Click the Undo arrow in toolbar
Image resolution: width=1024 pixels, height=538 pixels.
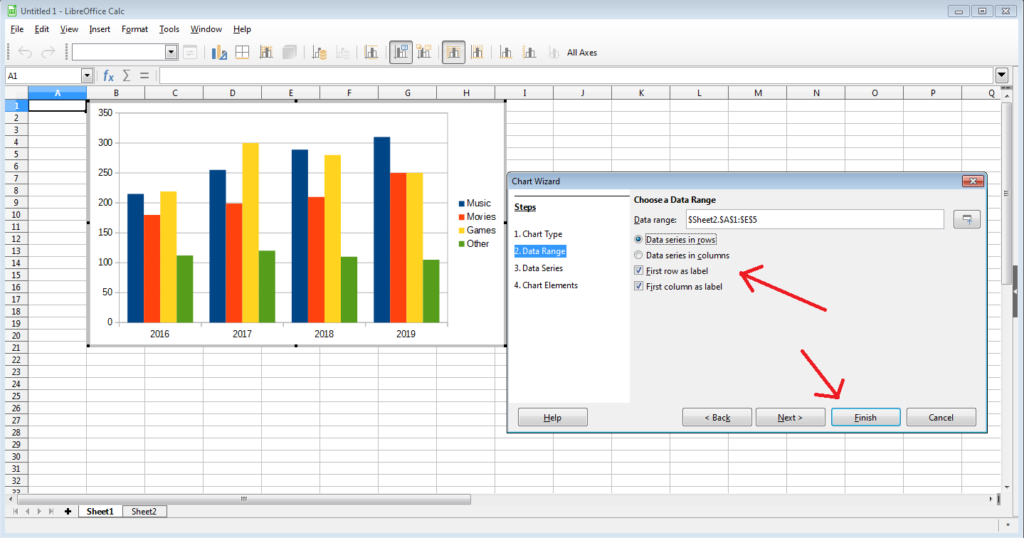coord(26,52)
